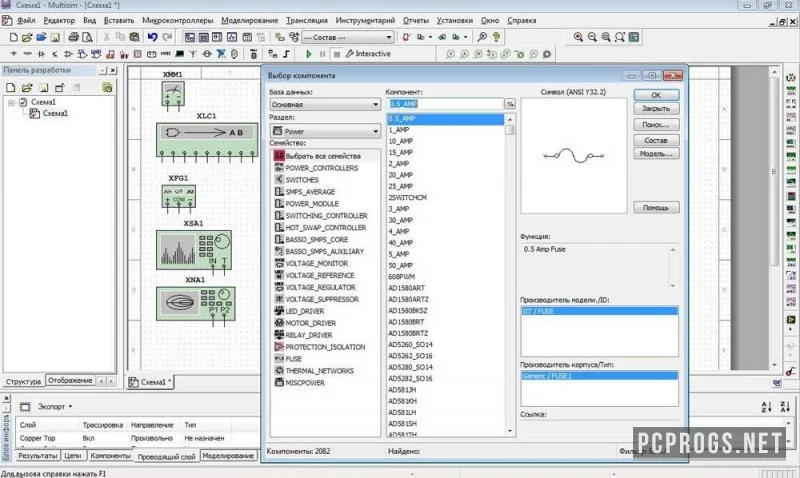800x478 pixels.
Task: Select Выбрать все семейства entry
Action: tap(322, 156)
